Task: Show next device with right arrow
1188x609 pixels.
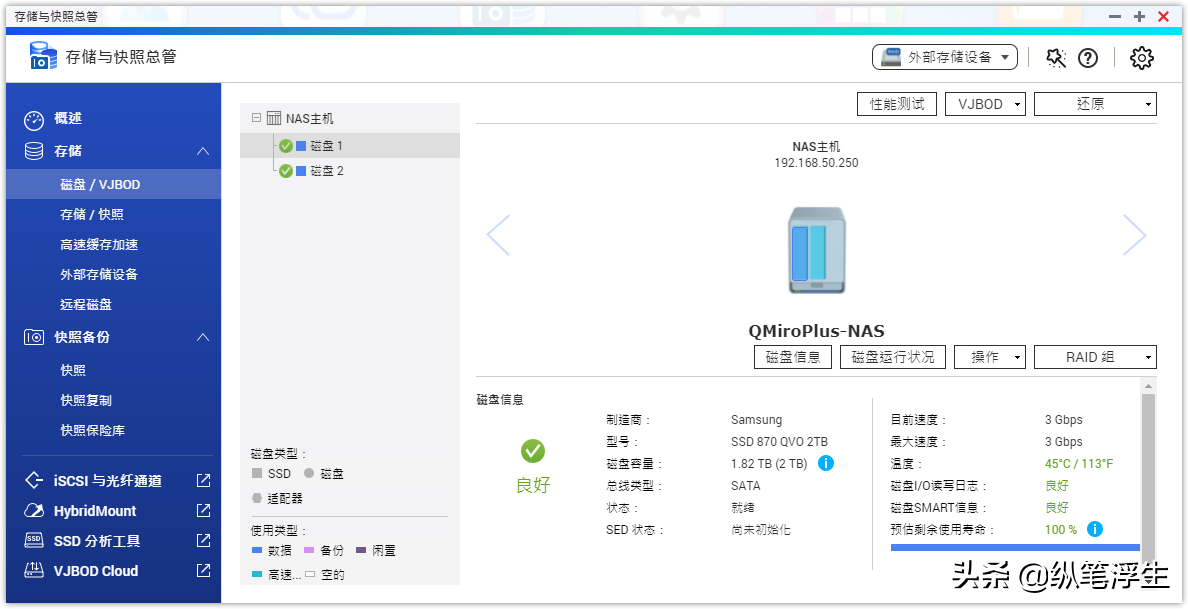Action: point(1134,235)
